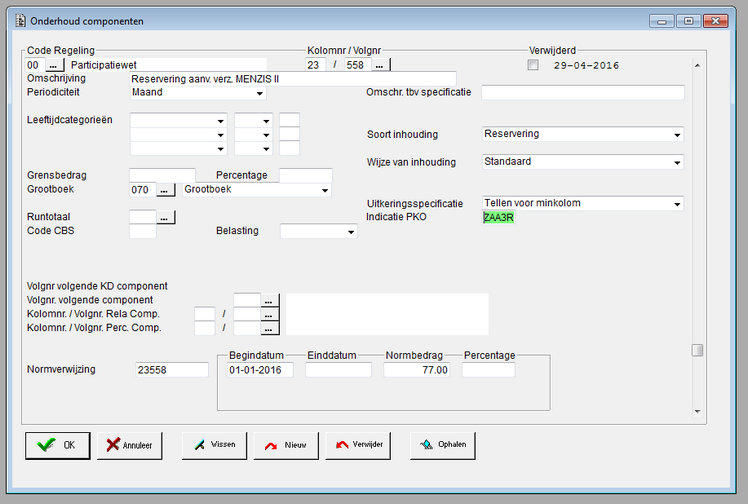Click the Indicatie PKO field ZAA3R
The image size is (748, 504).
pos(499,217)
